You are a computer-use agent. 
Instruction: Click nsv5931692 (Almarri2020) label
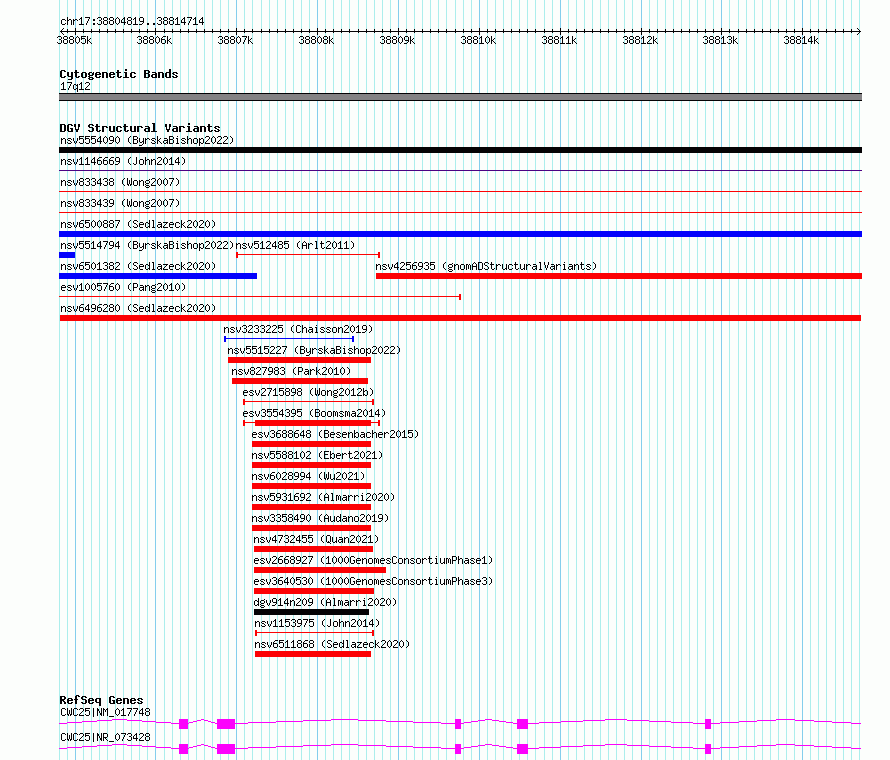click(323, 497)
